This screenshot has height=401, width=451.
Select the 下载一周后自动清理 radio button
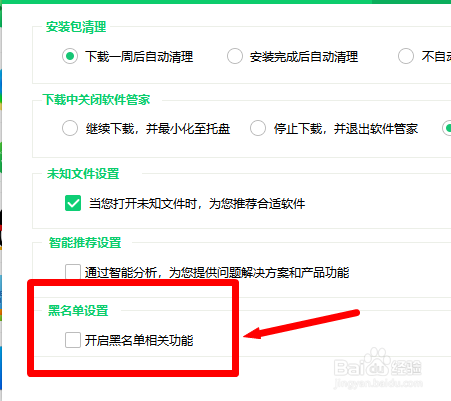point(70,56)
